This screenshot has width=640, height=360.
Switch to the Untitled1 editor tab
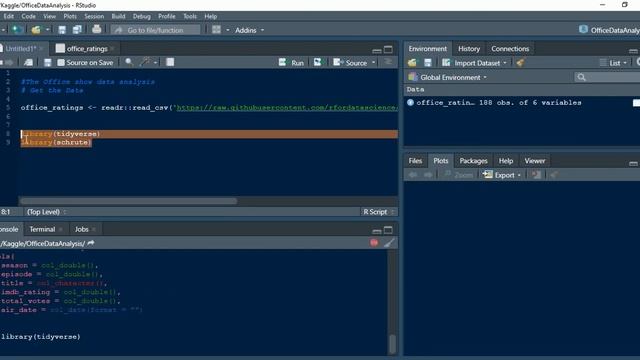20,49
